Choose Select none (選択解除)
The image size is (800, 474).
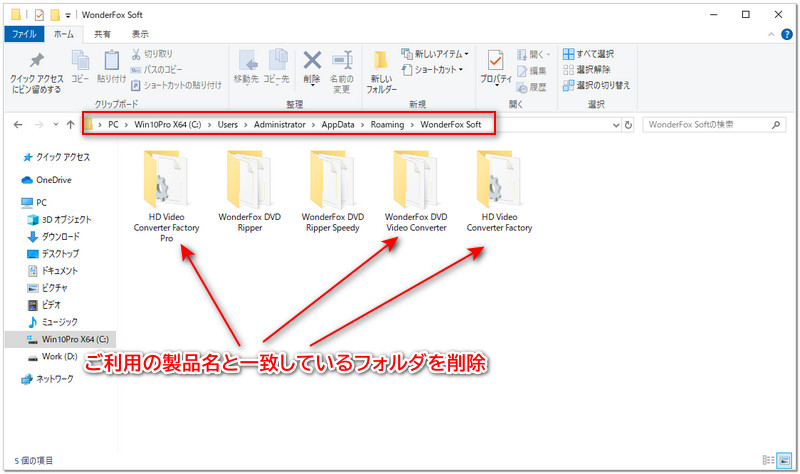(x=587, y=69)
